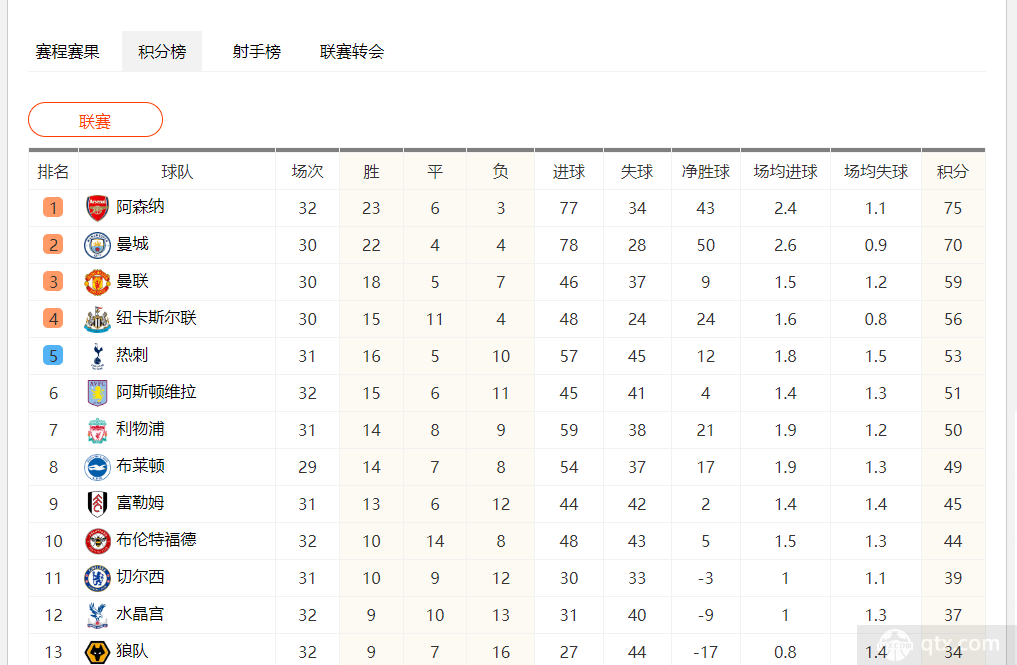Open the 水晶宫 team link

(x=140, y=614)
